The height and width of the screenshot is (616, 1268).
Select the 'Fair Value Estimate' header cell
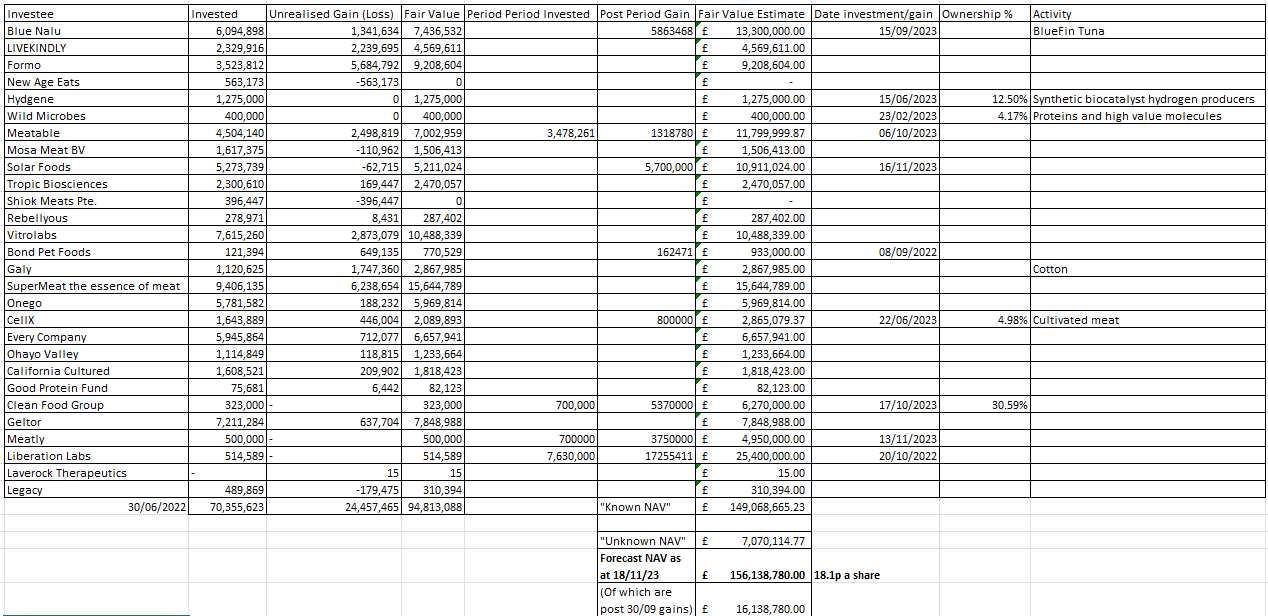(x=753, y=14)
